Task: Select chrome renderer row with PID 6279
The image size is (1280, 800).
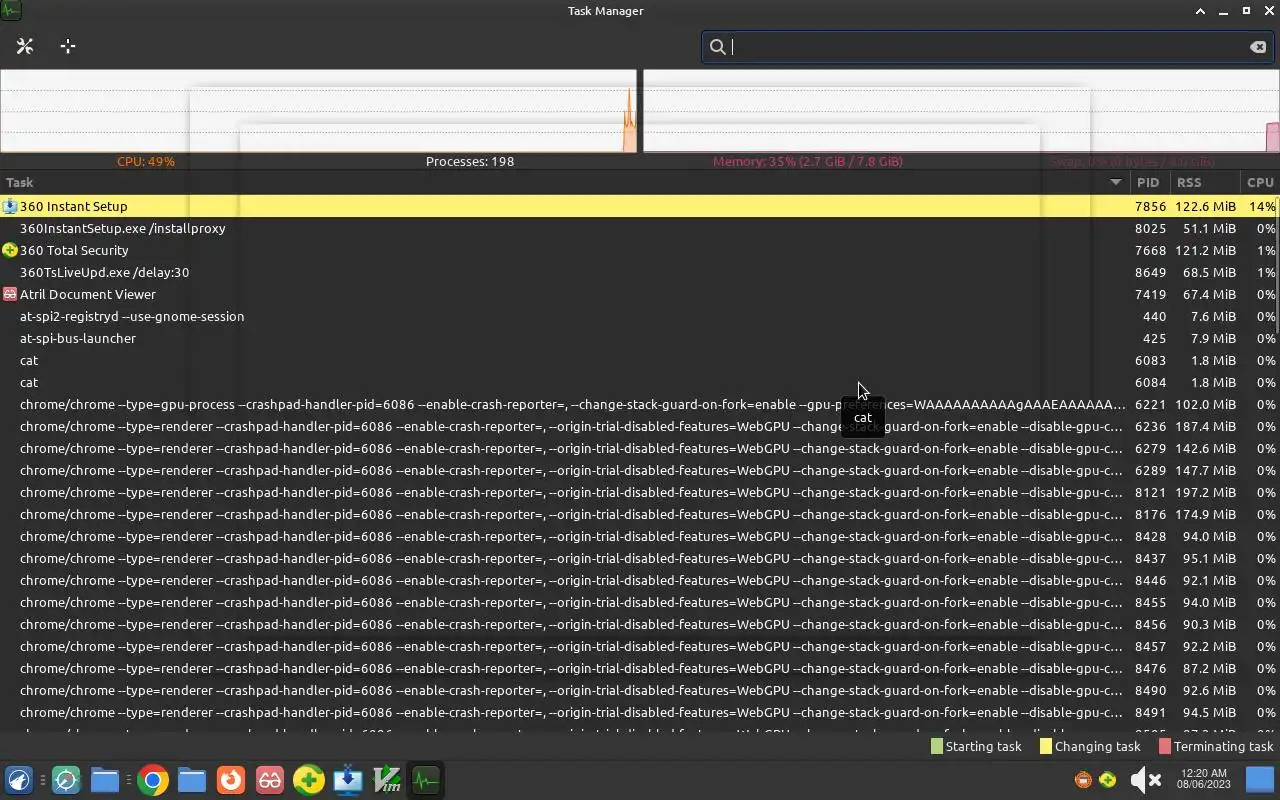Action: [640, 448]
